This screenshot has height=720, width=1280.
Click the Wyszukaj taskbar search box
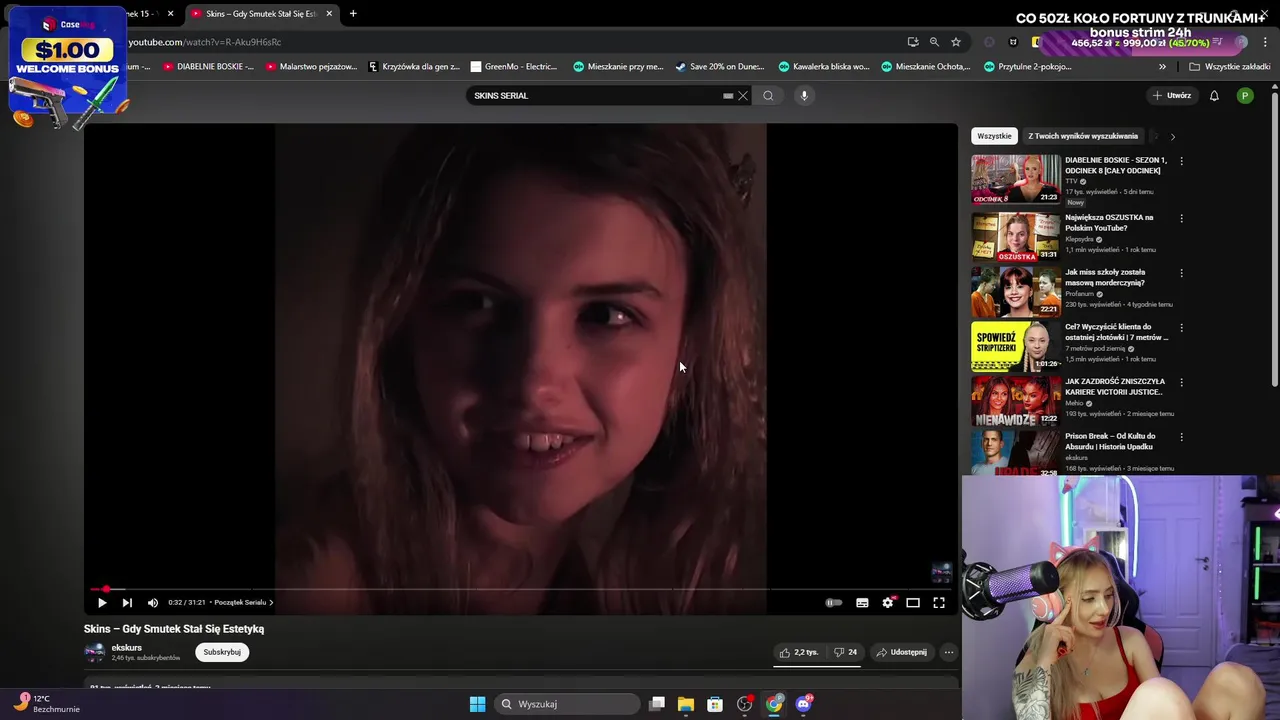coord(567,704)
